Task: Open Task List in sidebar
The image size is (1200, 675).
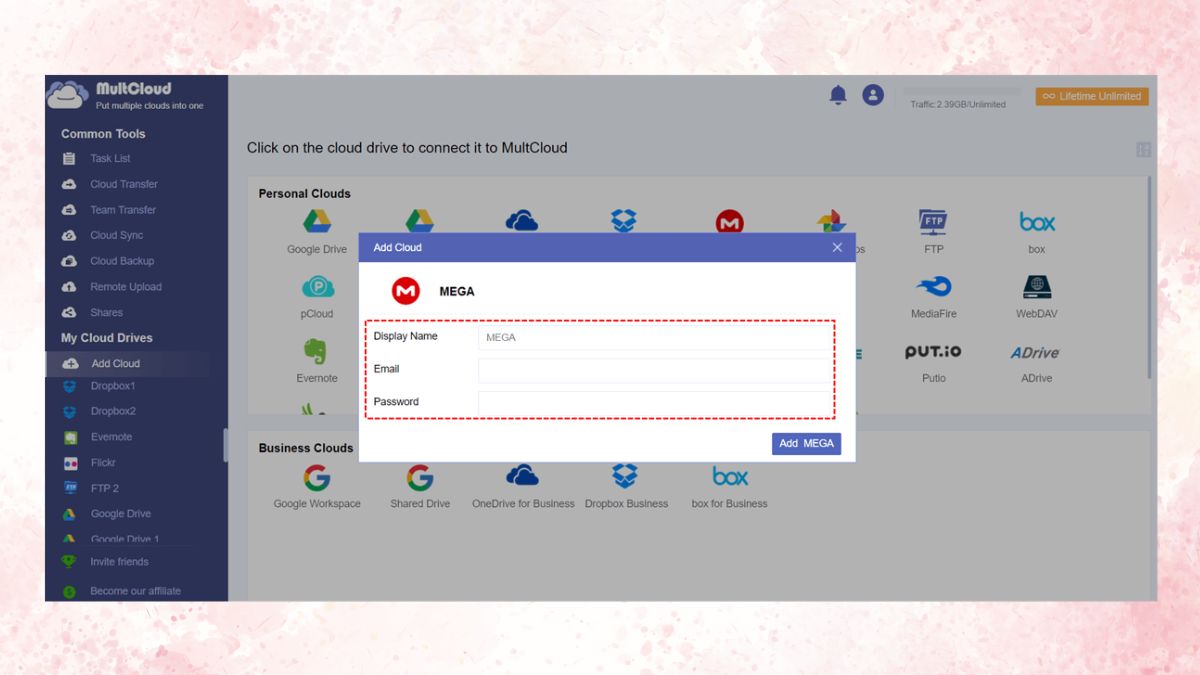Action: point(110,158)
